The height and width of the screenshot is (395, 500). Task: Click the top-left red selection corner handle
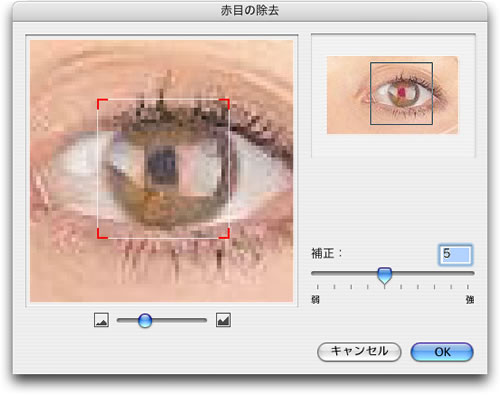[x=102, y=103]
